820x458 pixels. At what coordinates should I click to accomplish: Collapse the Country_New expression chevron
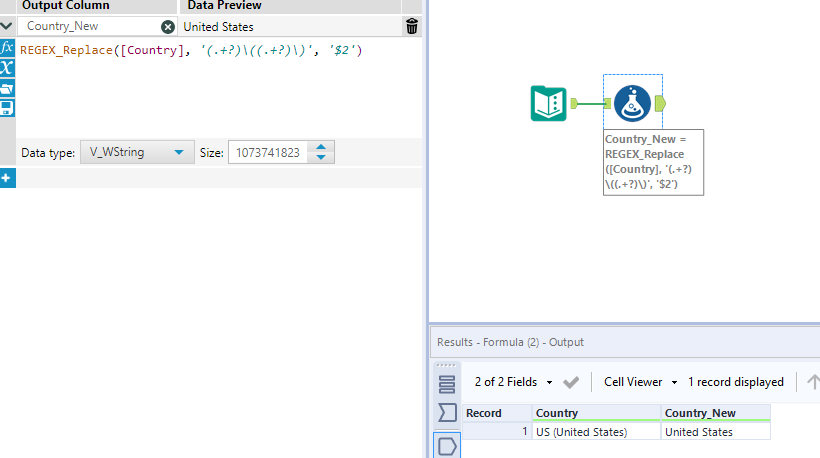tap(7, 26)
